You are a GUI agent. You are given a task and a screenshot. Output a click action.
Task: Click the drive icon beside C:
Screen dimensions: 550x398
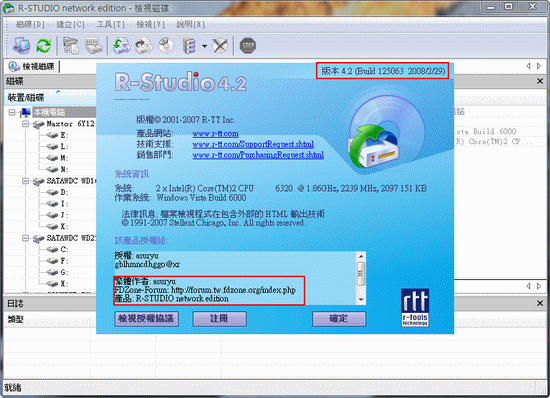pos(52,249)
